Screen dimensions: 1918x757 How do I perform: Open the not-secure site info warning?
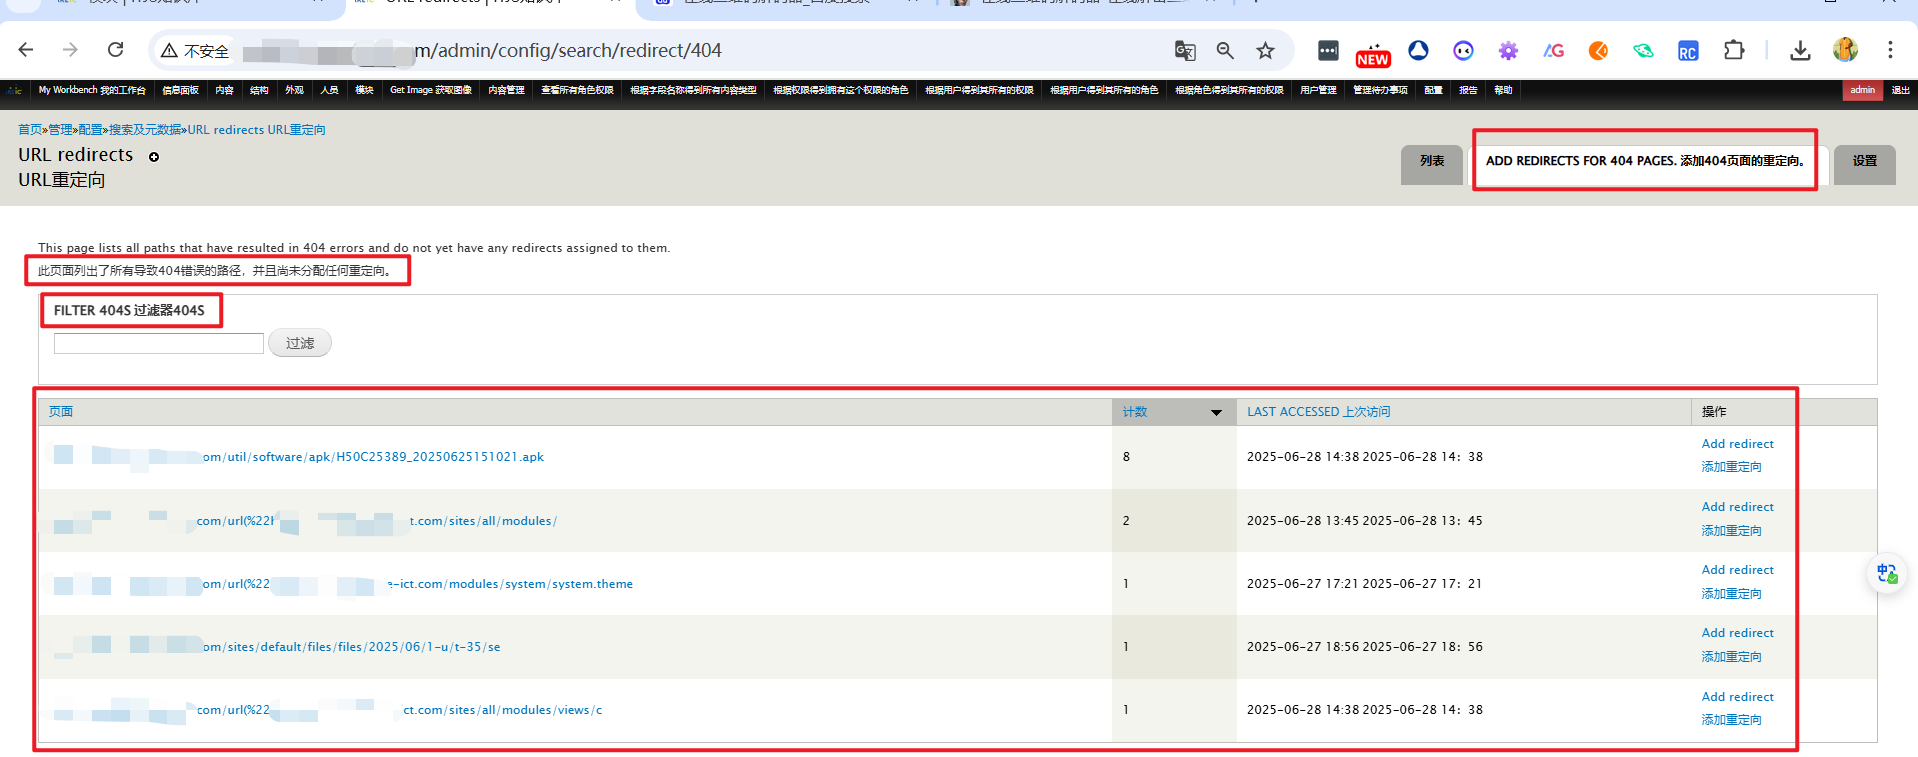195,51
